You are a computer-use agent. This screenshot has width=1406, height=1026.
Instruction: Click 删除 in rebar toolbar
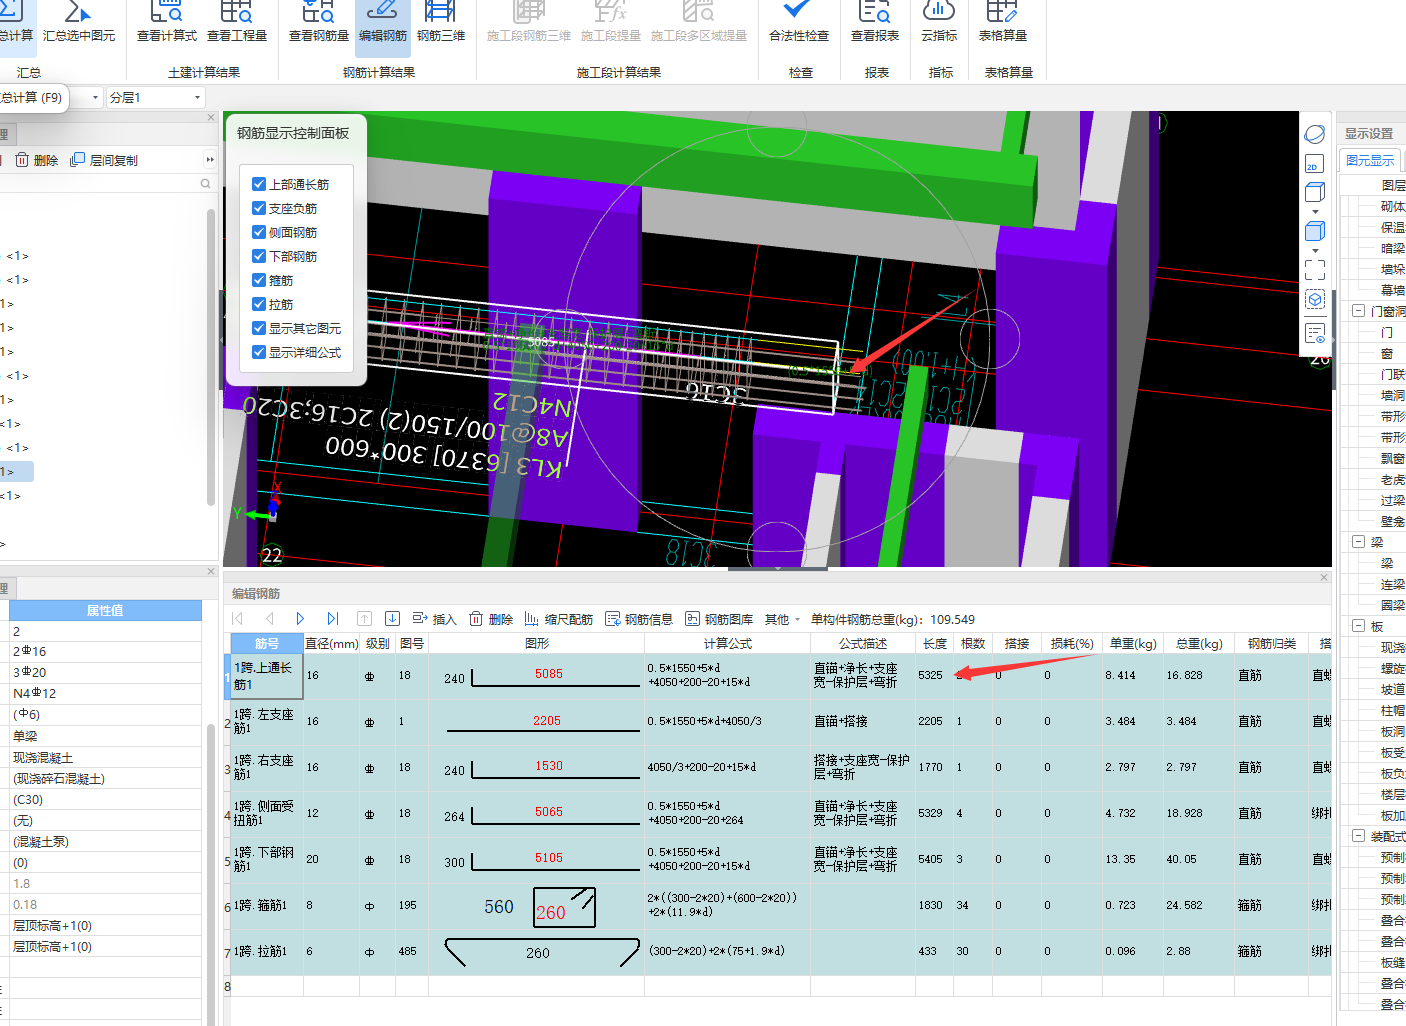pos(491,620)
